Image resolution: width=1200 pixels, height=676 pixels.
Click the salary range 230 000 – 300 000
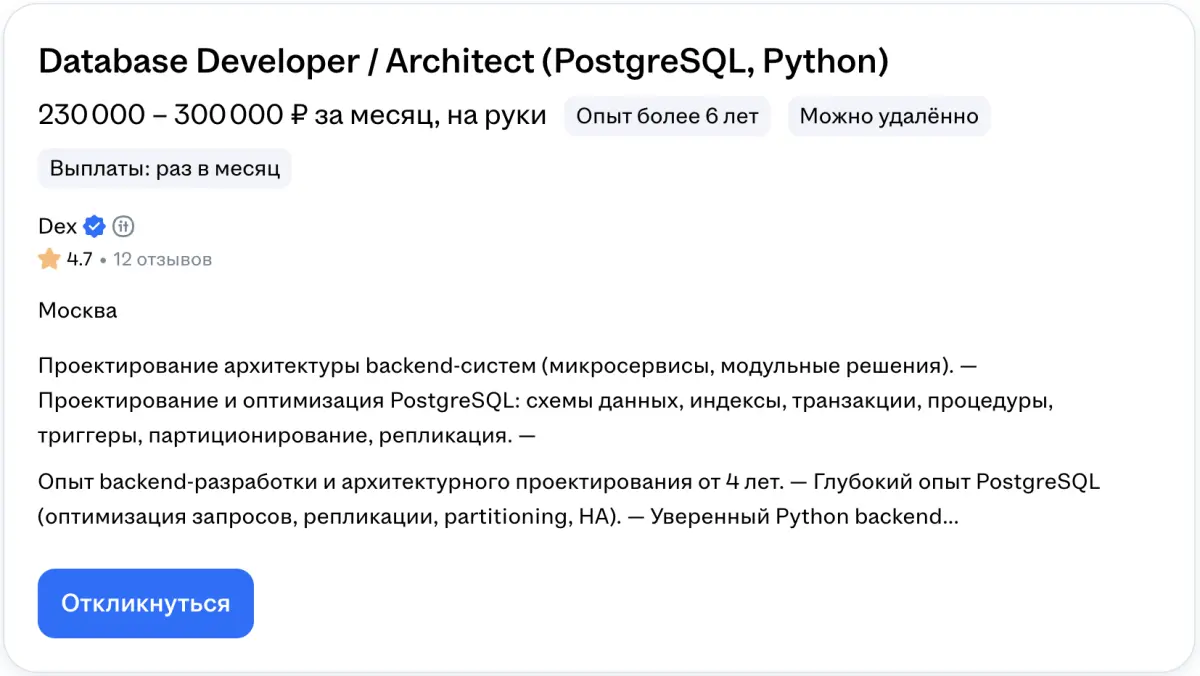pyautogui.click(x=160, y=116)
